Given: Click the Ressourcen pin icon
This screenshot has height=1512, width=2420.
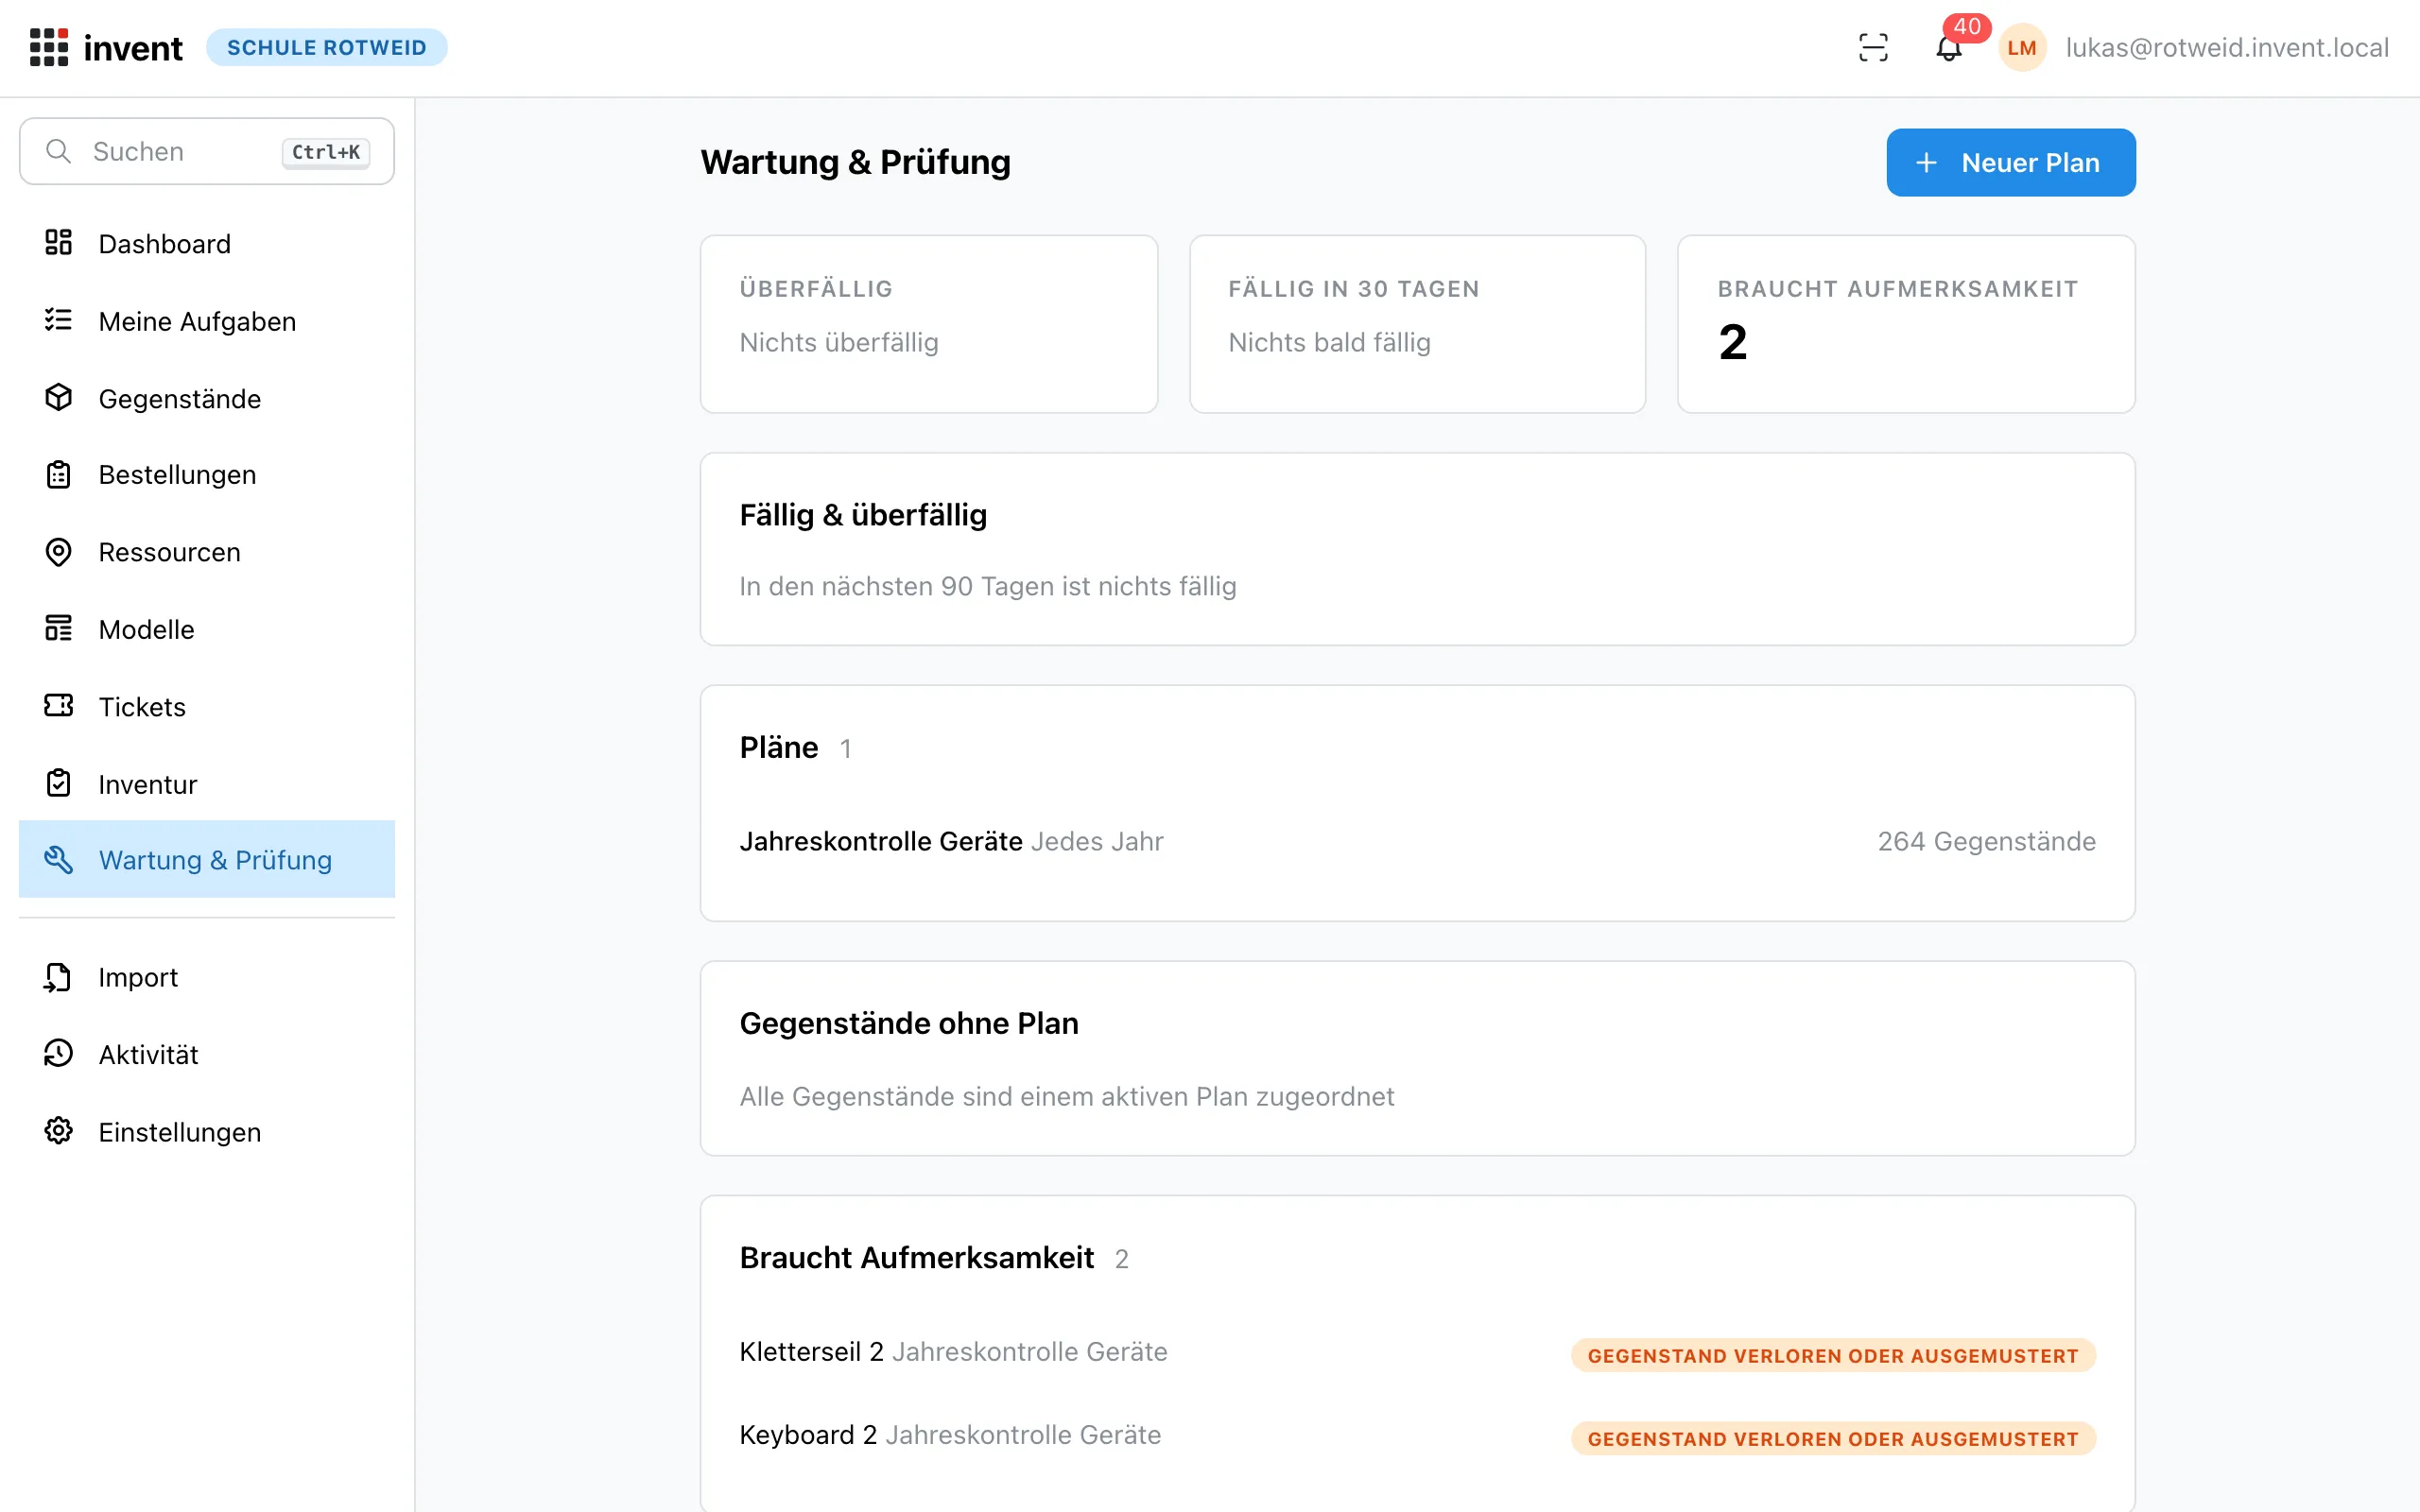Looking at the screenshot, I should click(58, 552).
